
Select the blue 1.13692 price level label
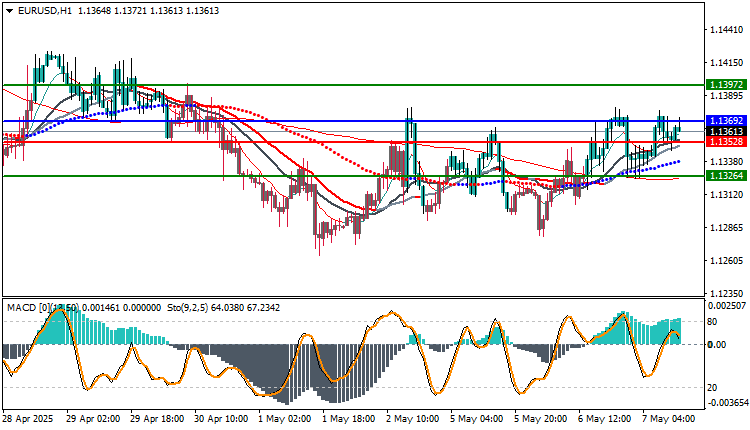click(x=726, y=121)
